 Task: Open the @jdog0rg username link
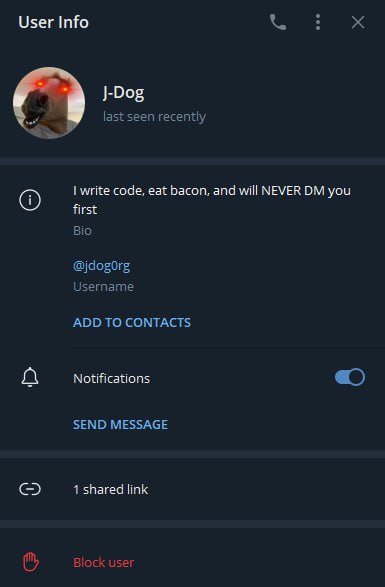point(101,266)
